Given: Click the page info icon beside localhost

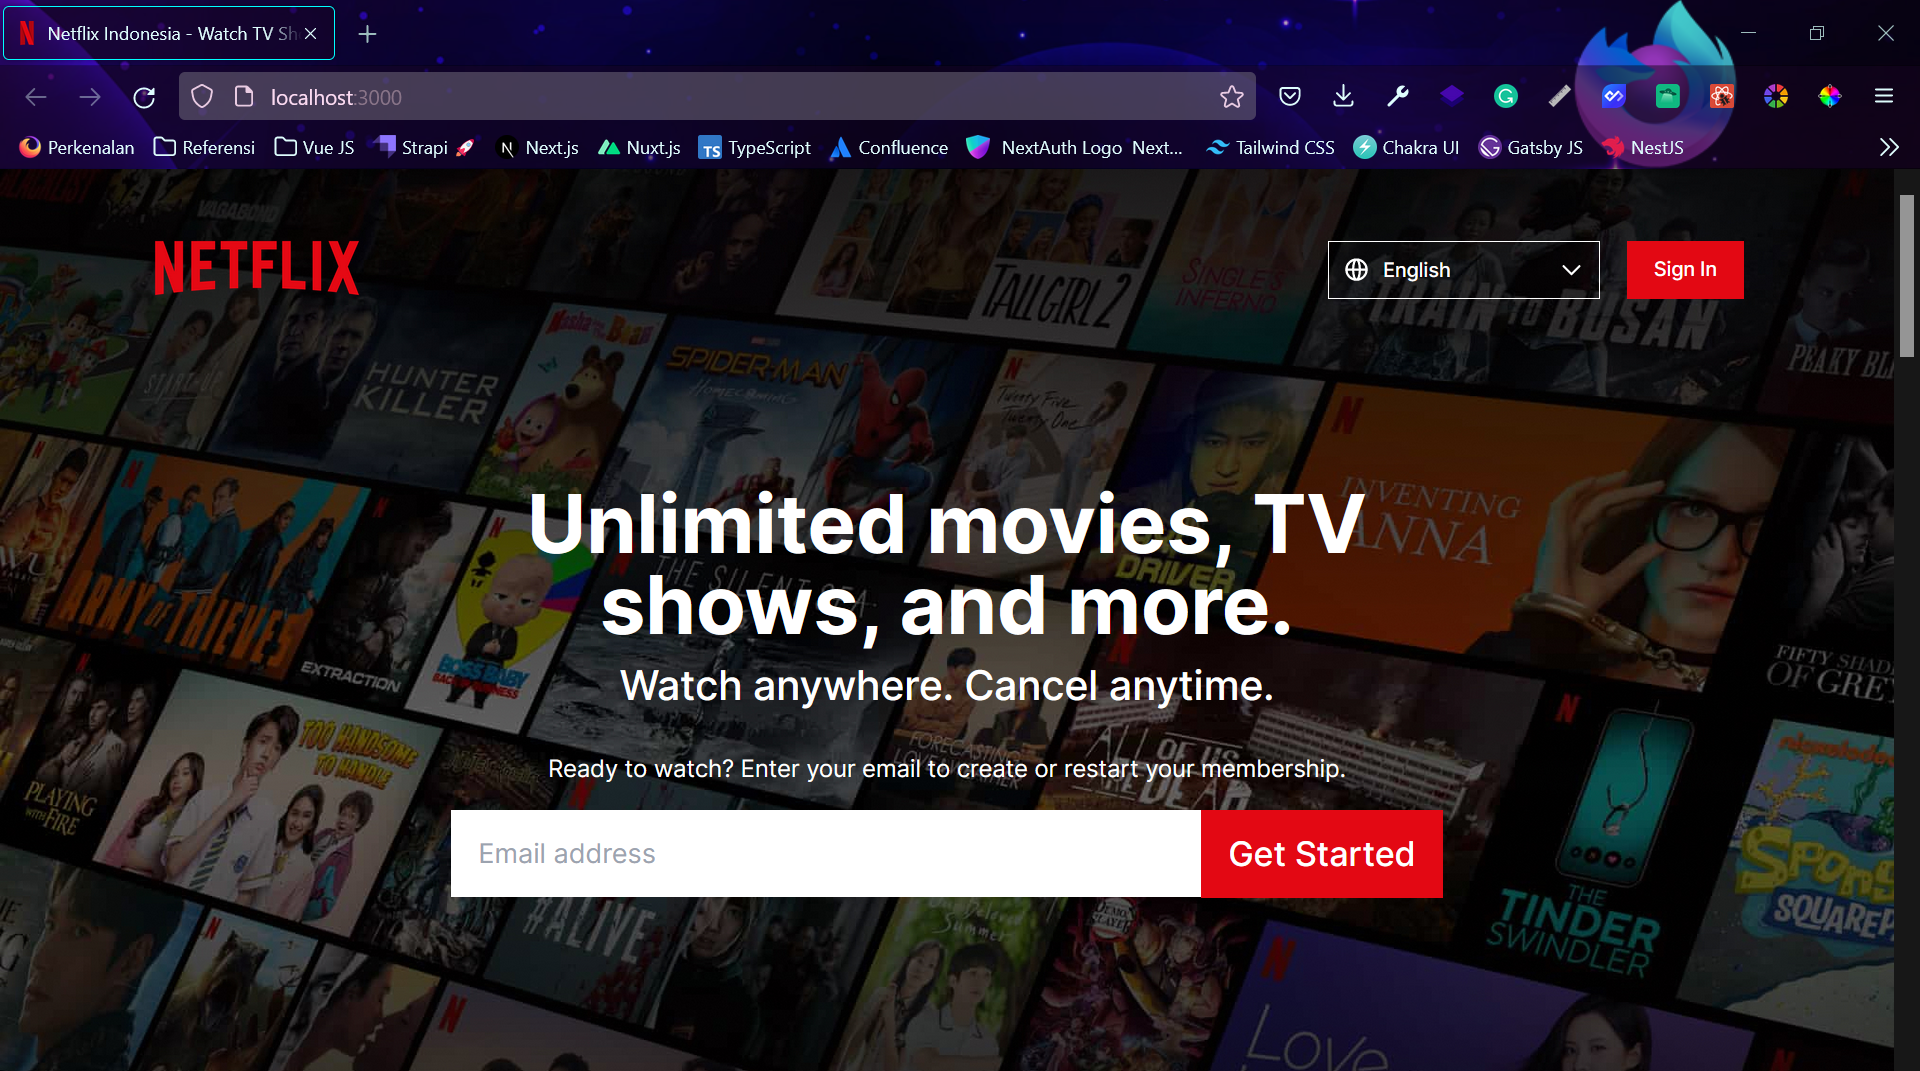Looking at the screenshot, I should pyautogui.click(x=243, y=97).
